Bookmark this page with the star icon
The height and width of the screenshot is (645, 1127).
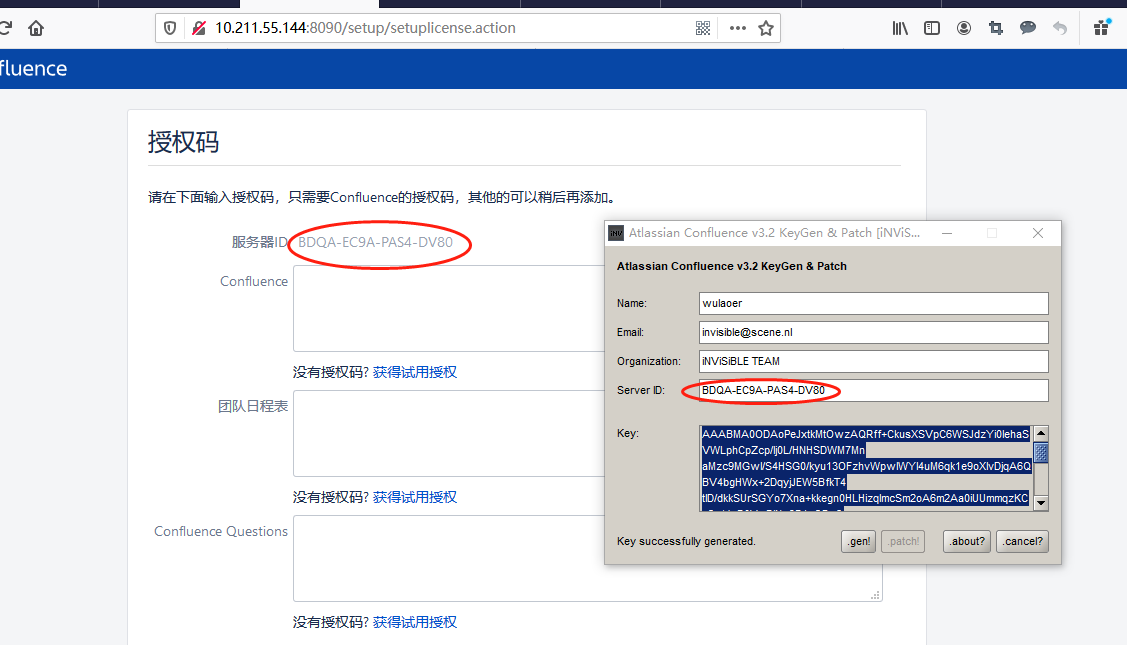coord(766,28)
